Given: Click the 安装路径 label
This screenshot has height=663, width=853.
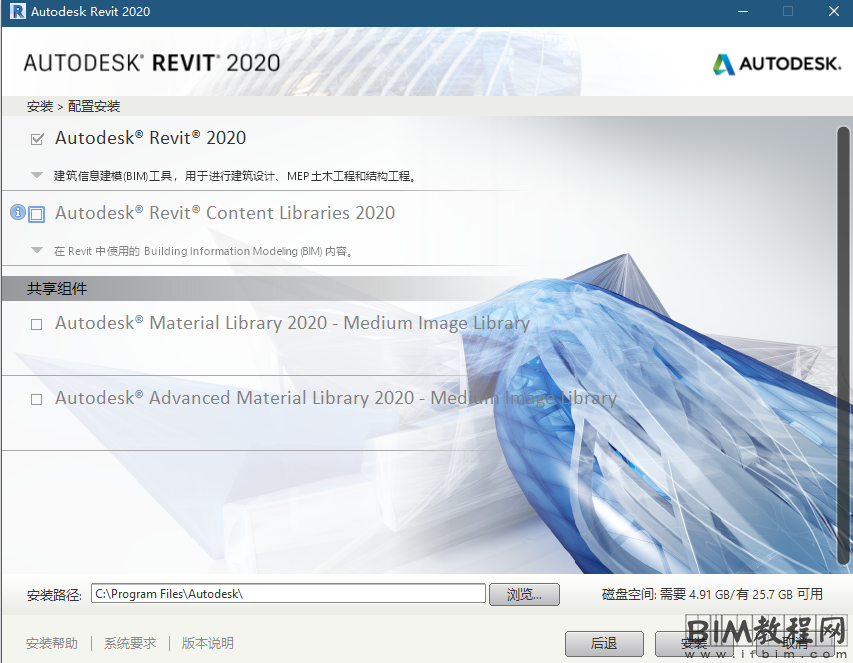Looking at the screenshot, I should point(54,594).
